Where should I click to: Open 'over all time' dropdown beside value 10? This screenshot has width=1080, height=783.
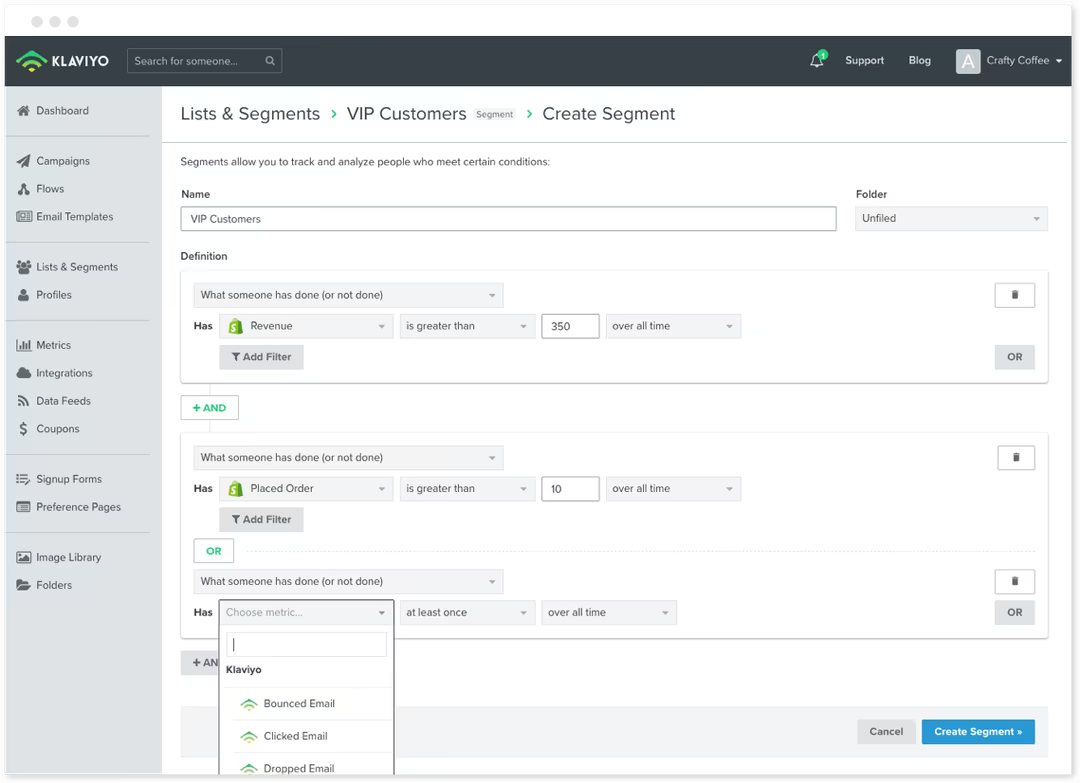click(x=674, y=488)
